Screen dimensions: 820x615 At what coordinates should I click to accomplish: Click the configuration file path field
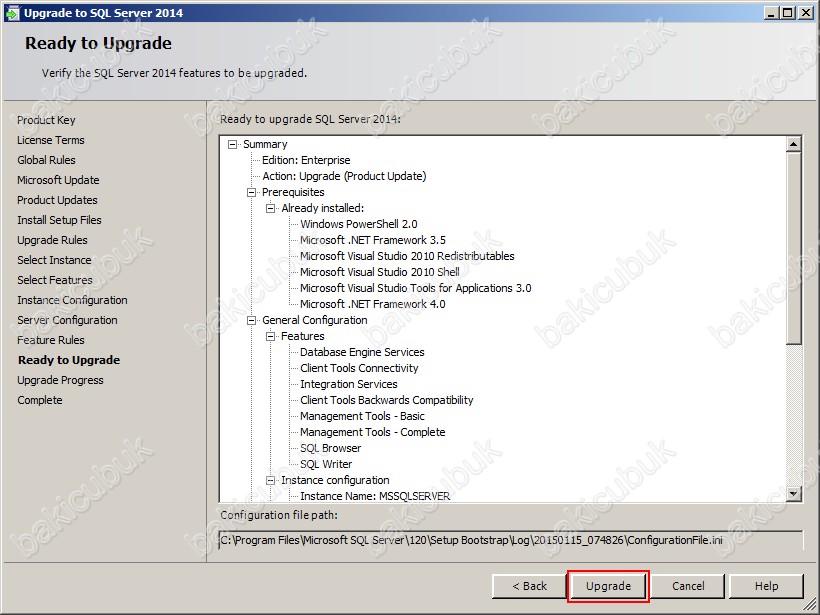pos(511,540)
